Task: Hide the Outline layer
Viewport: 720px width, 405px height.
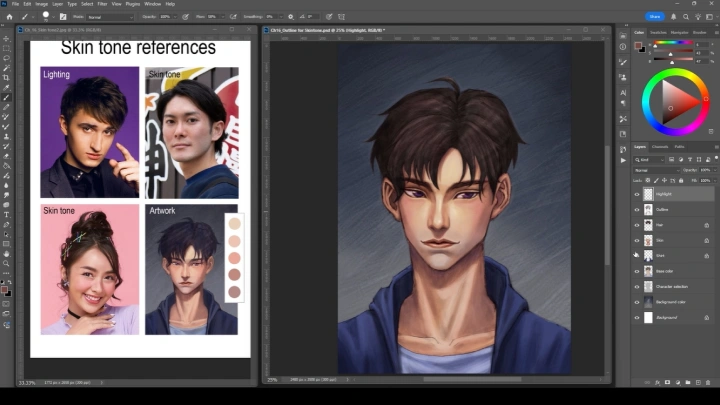Action: click(637, 209)
